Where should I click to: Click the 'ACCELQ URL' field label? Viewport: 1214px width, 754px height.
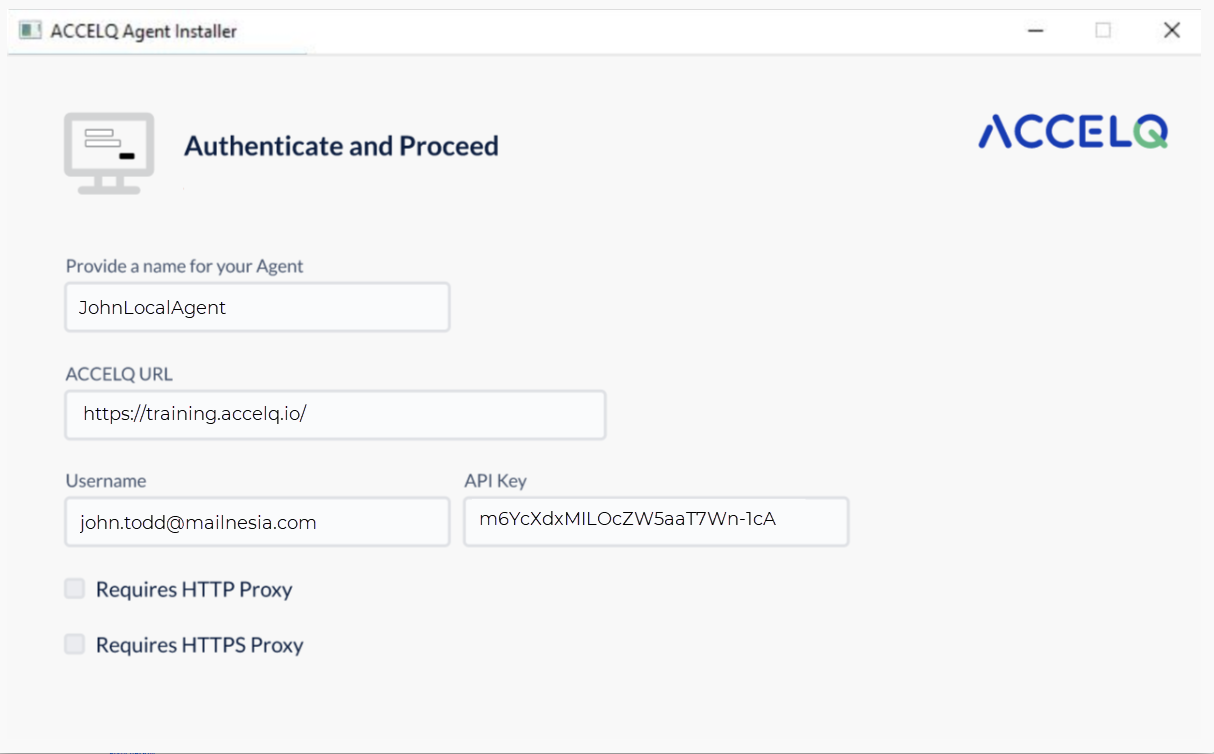[119, 374]
